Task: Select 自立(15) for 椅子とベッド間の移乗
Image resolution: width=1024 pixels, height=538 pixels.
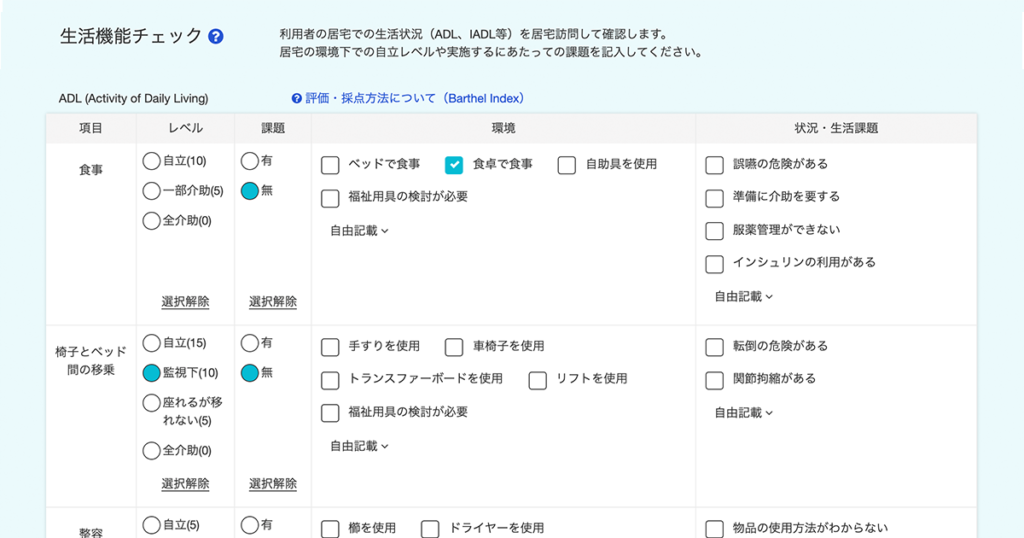Action: tap(151, 343)
